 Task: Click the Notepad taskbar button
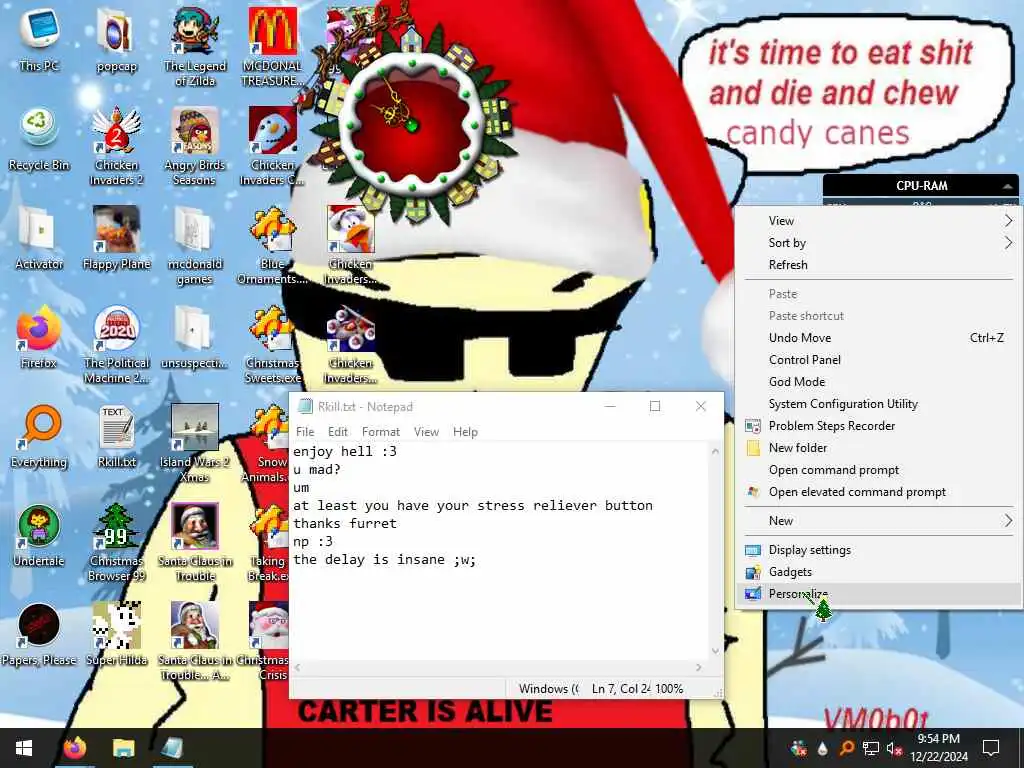171,748
